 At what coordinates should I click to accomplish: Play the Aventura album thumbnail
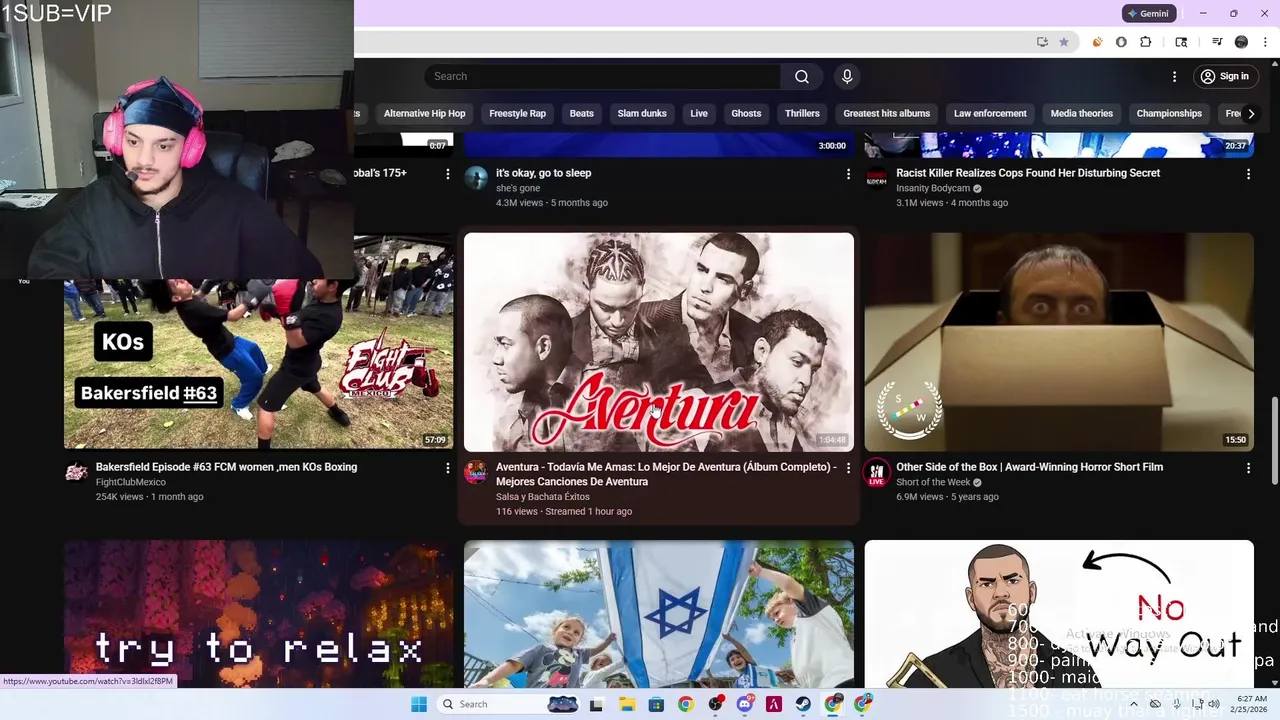pyautogui.click(x=659, y=342)
